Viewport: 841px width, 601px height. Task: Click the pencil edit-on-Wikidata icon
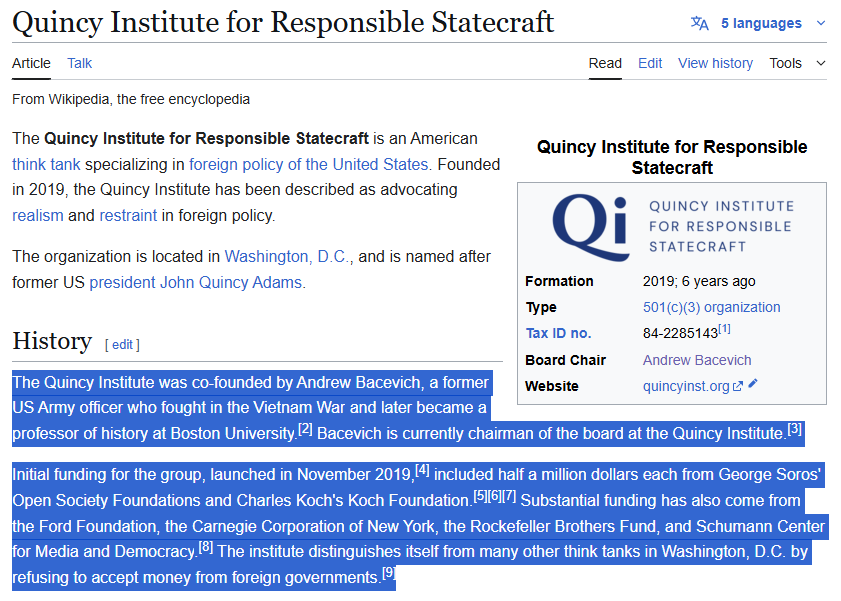[x=753, y=383]
